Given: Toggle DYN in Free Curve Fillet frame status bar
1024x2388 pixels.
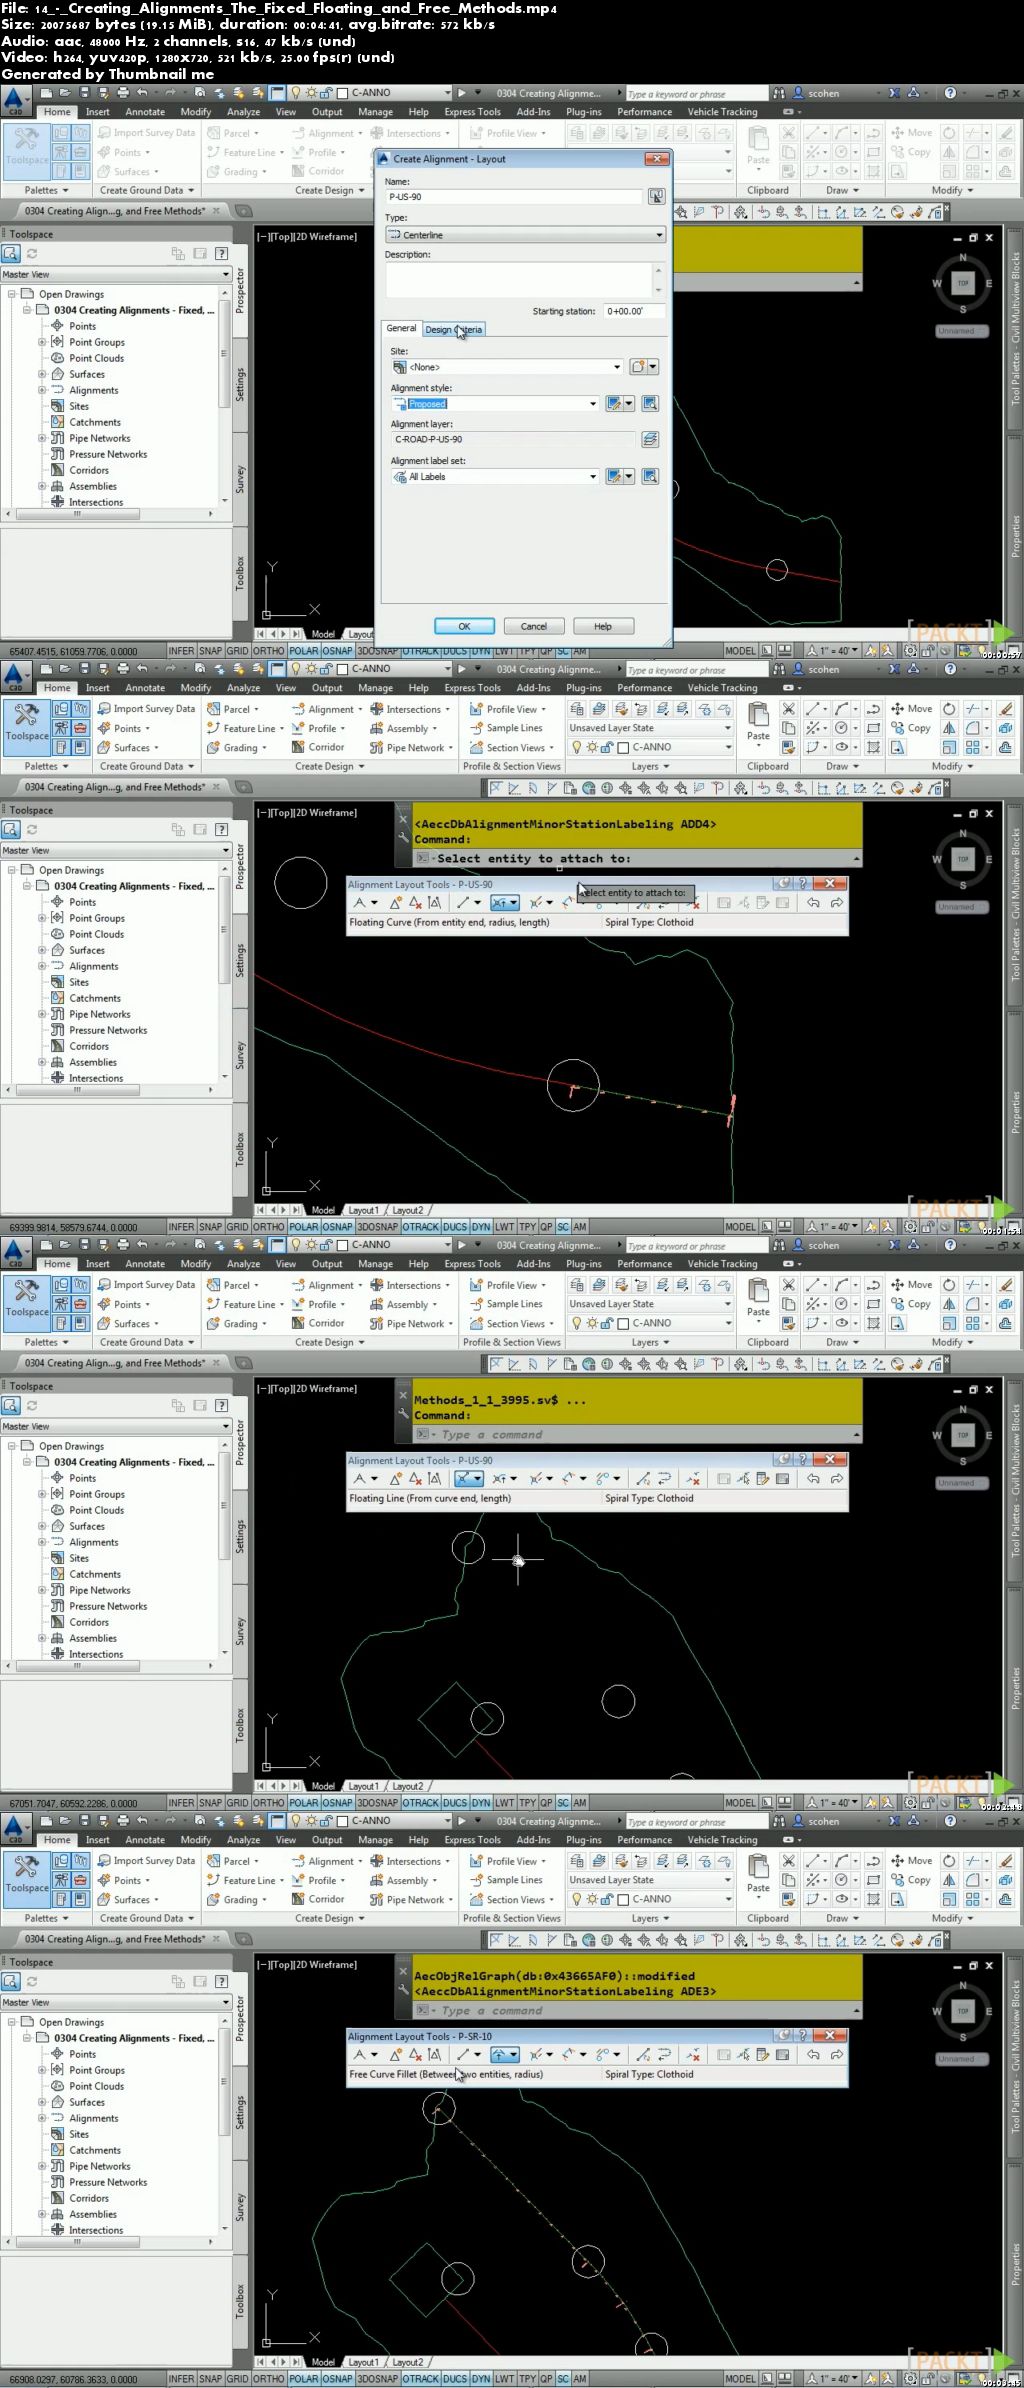Looking at the screenshot, I should point(481,2379).
